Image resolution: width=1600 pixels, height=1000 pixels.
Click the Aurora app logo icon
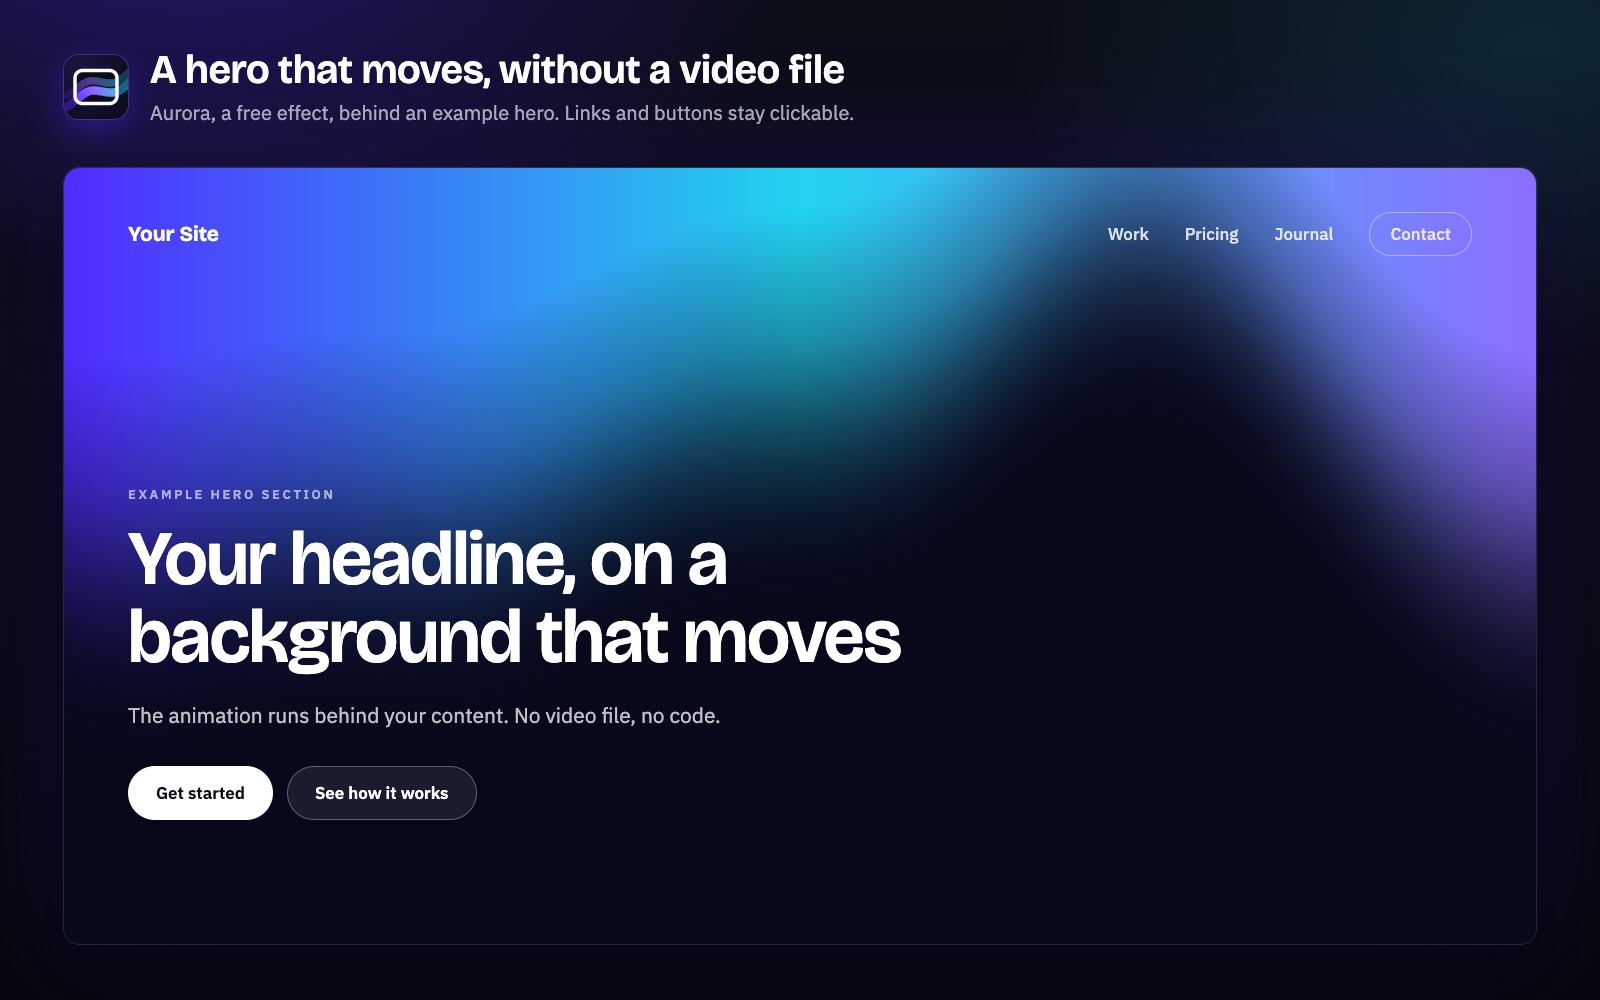96,87
